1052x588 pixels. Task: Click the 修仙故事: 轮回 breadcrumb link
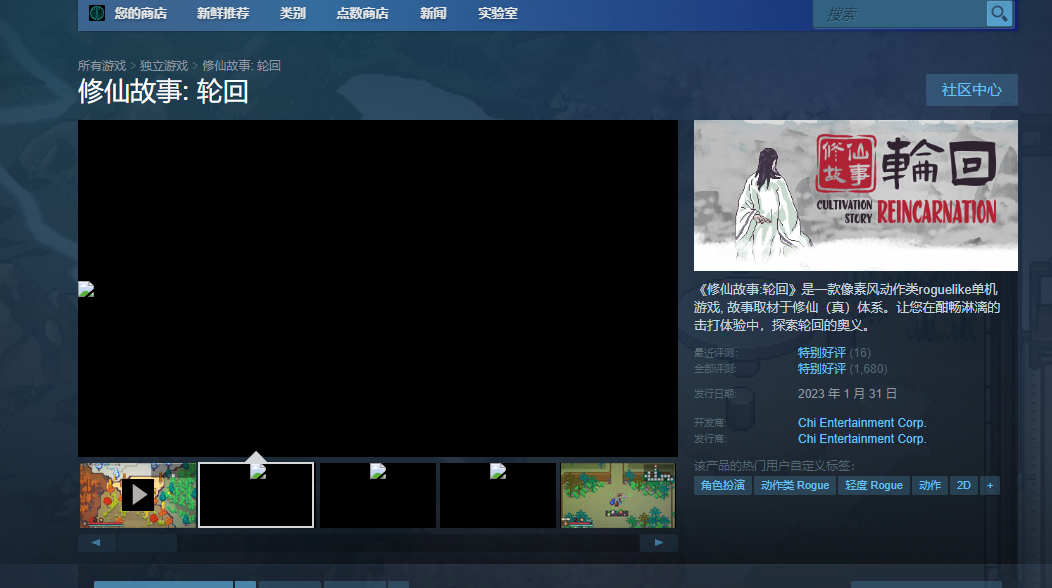pyautogui.click(x=242, y=65)
